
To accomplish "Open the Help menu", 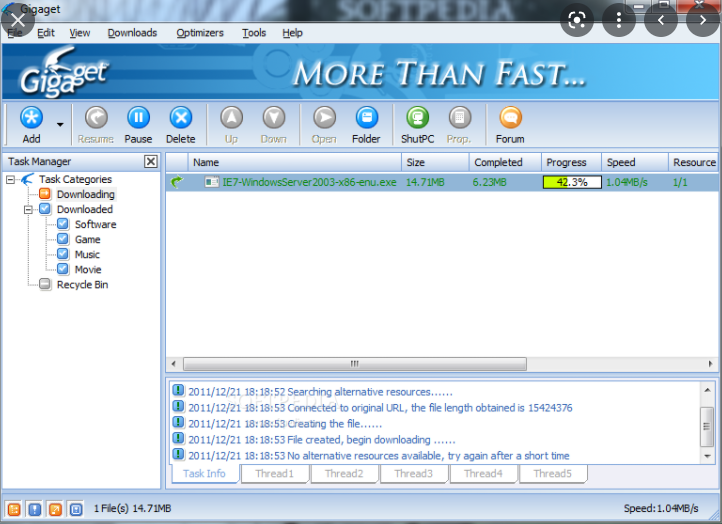I will pos(292,33).
